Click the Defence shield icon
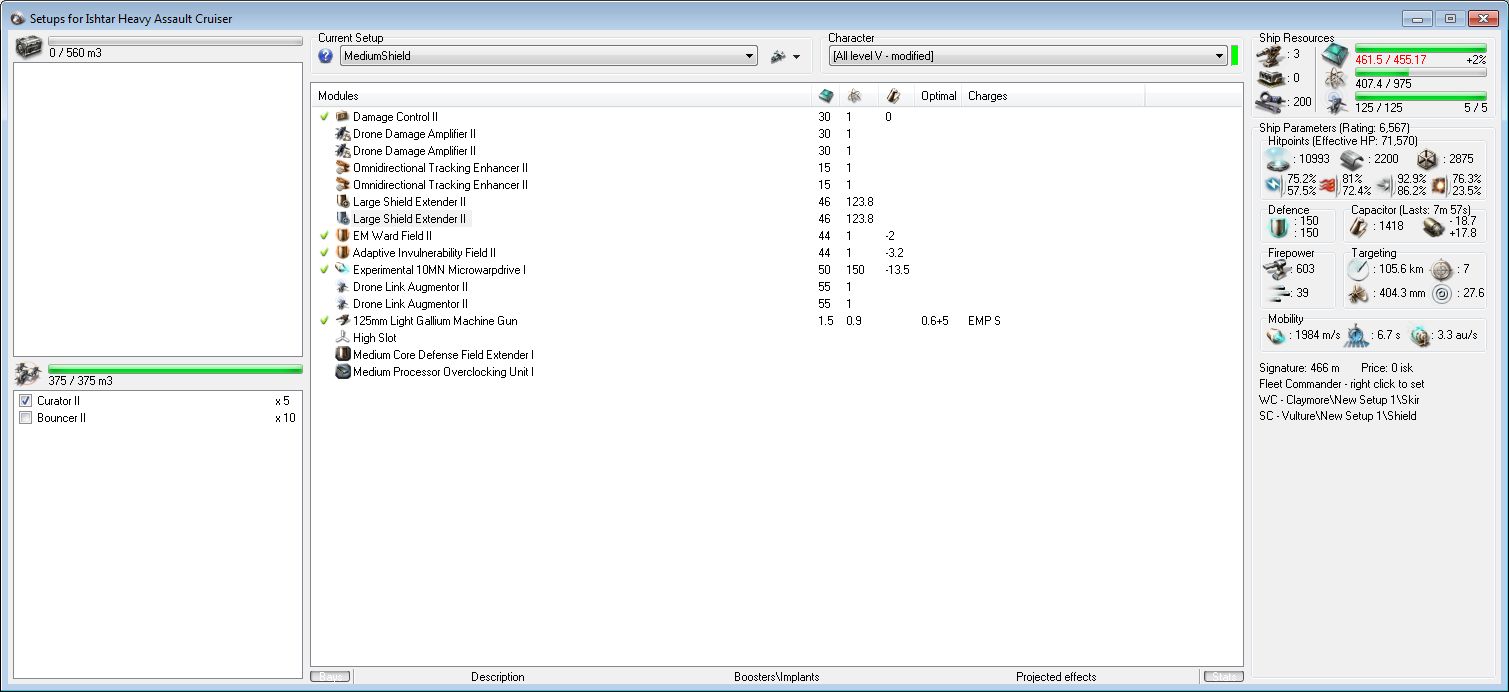Image resolution: width=1509 pixels, height=692 pixels. (x=1279, y=227)
